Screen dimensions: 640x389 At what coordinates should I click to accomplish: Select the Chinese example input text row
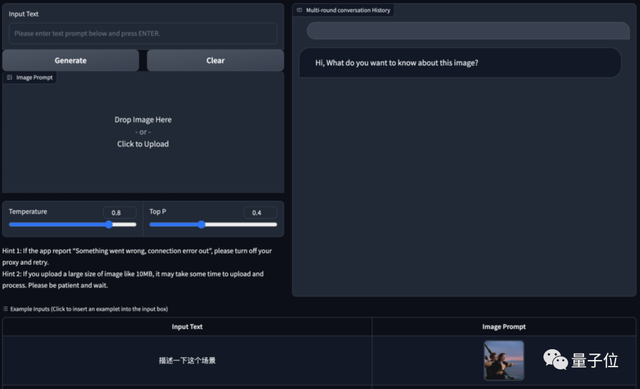187,360
